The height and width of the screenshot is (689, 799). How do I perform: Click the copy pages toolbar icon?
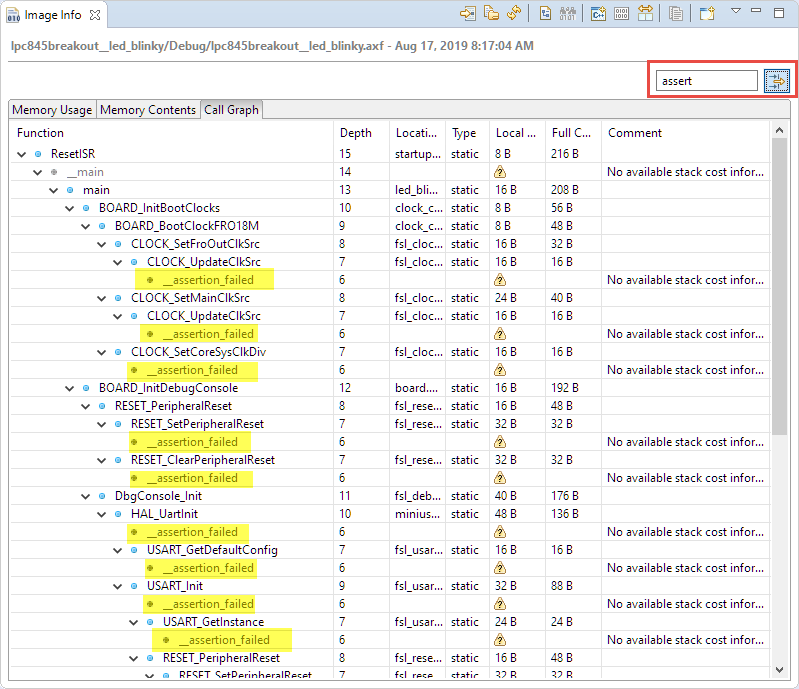[677, 13]
